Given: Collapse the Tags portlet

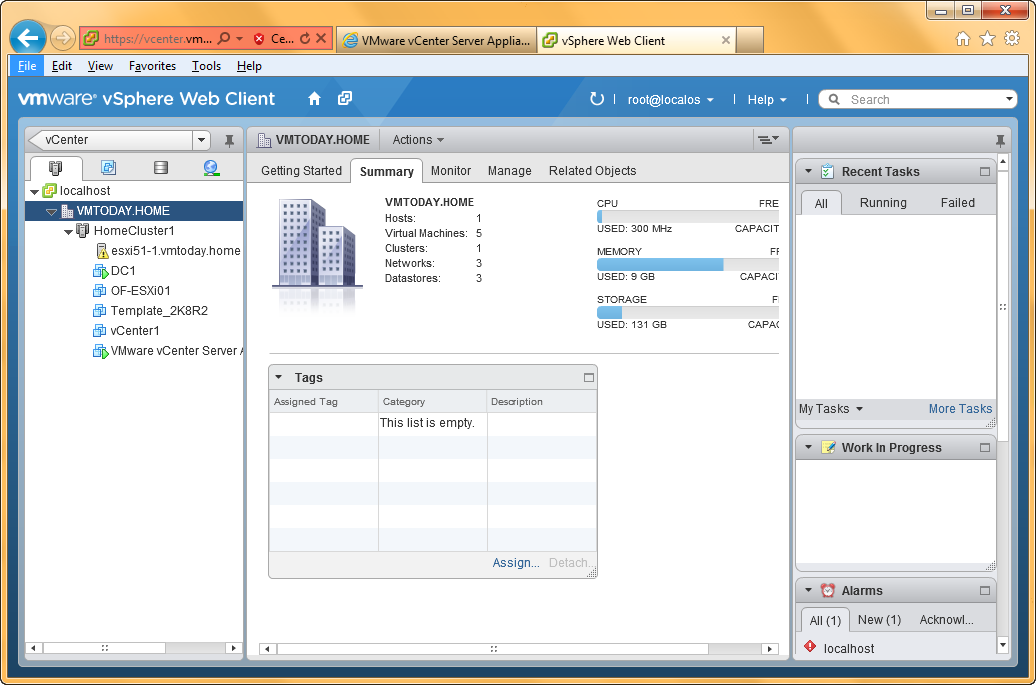Looking at the screenshot, I should coord(279,377).
